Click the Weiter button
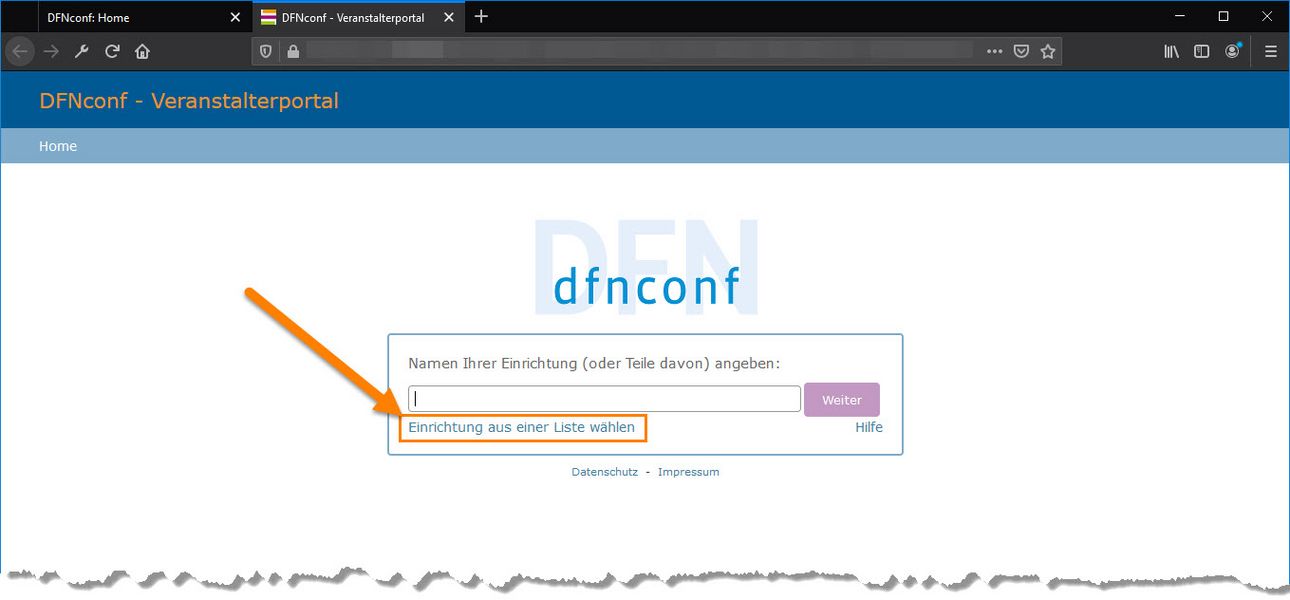The width and height of the screenshot is (1290, 600). coord(842,399)
